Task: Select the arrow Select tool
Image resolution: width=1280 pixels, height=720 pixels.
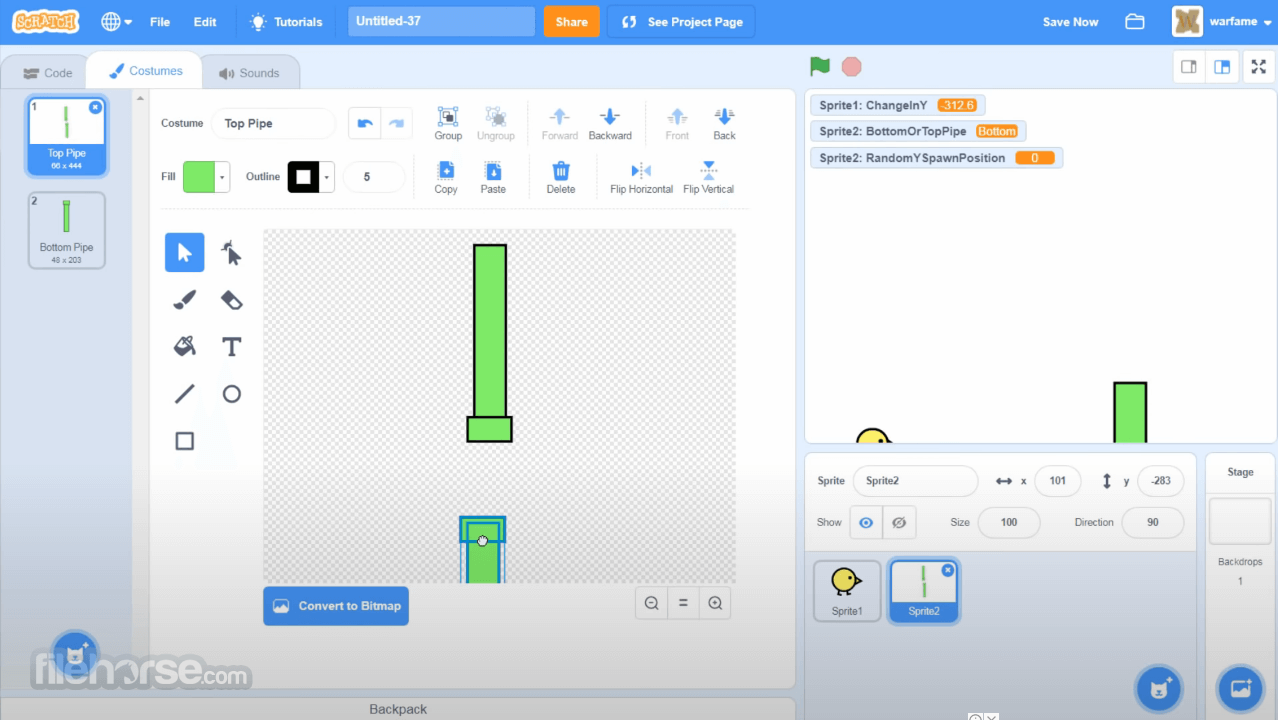Action: pos(185,253)
